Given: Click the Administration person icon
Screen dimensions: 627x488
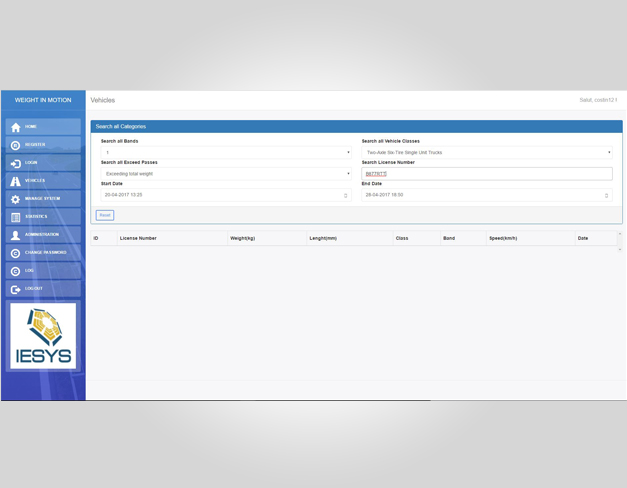Looking at the screenshot, I should [15, 235].
